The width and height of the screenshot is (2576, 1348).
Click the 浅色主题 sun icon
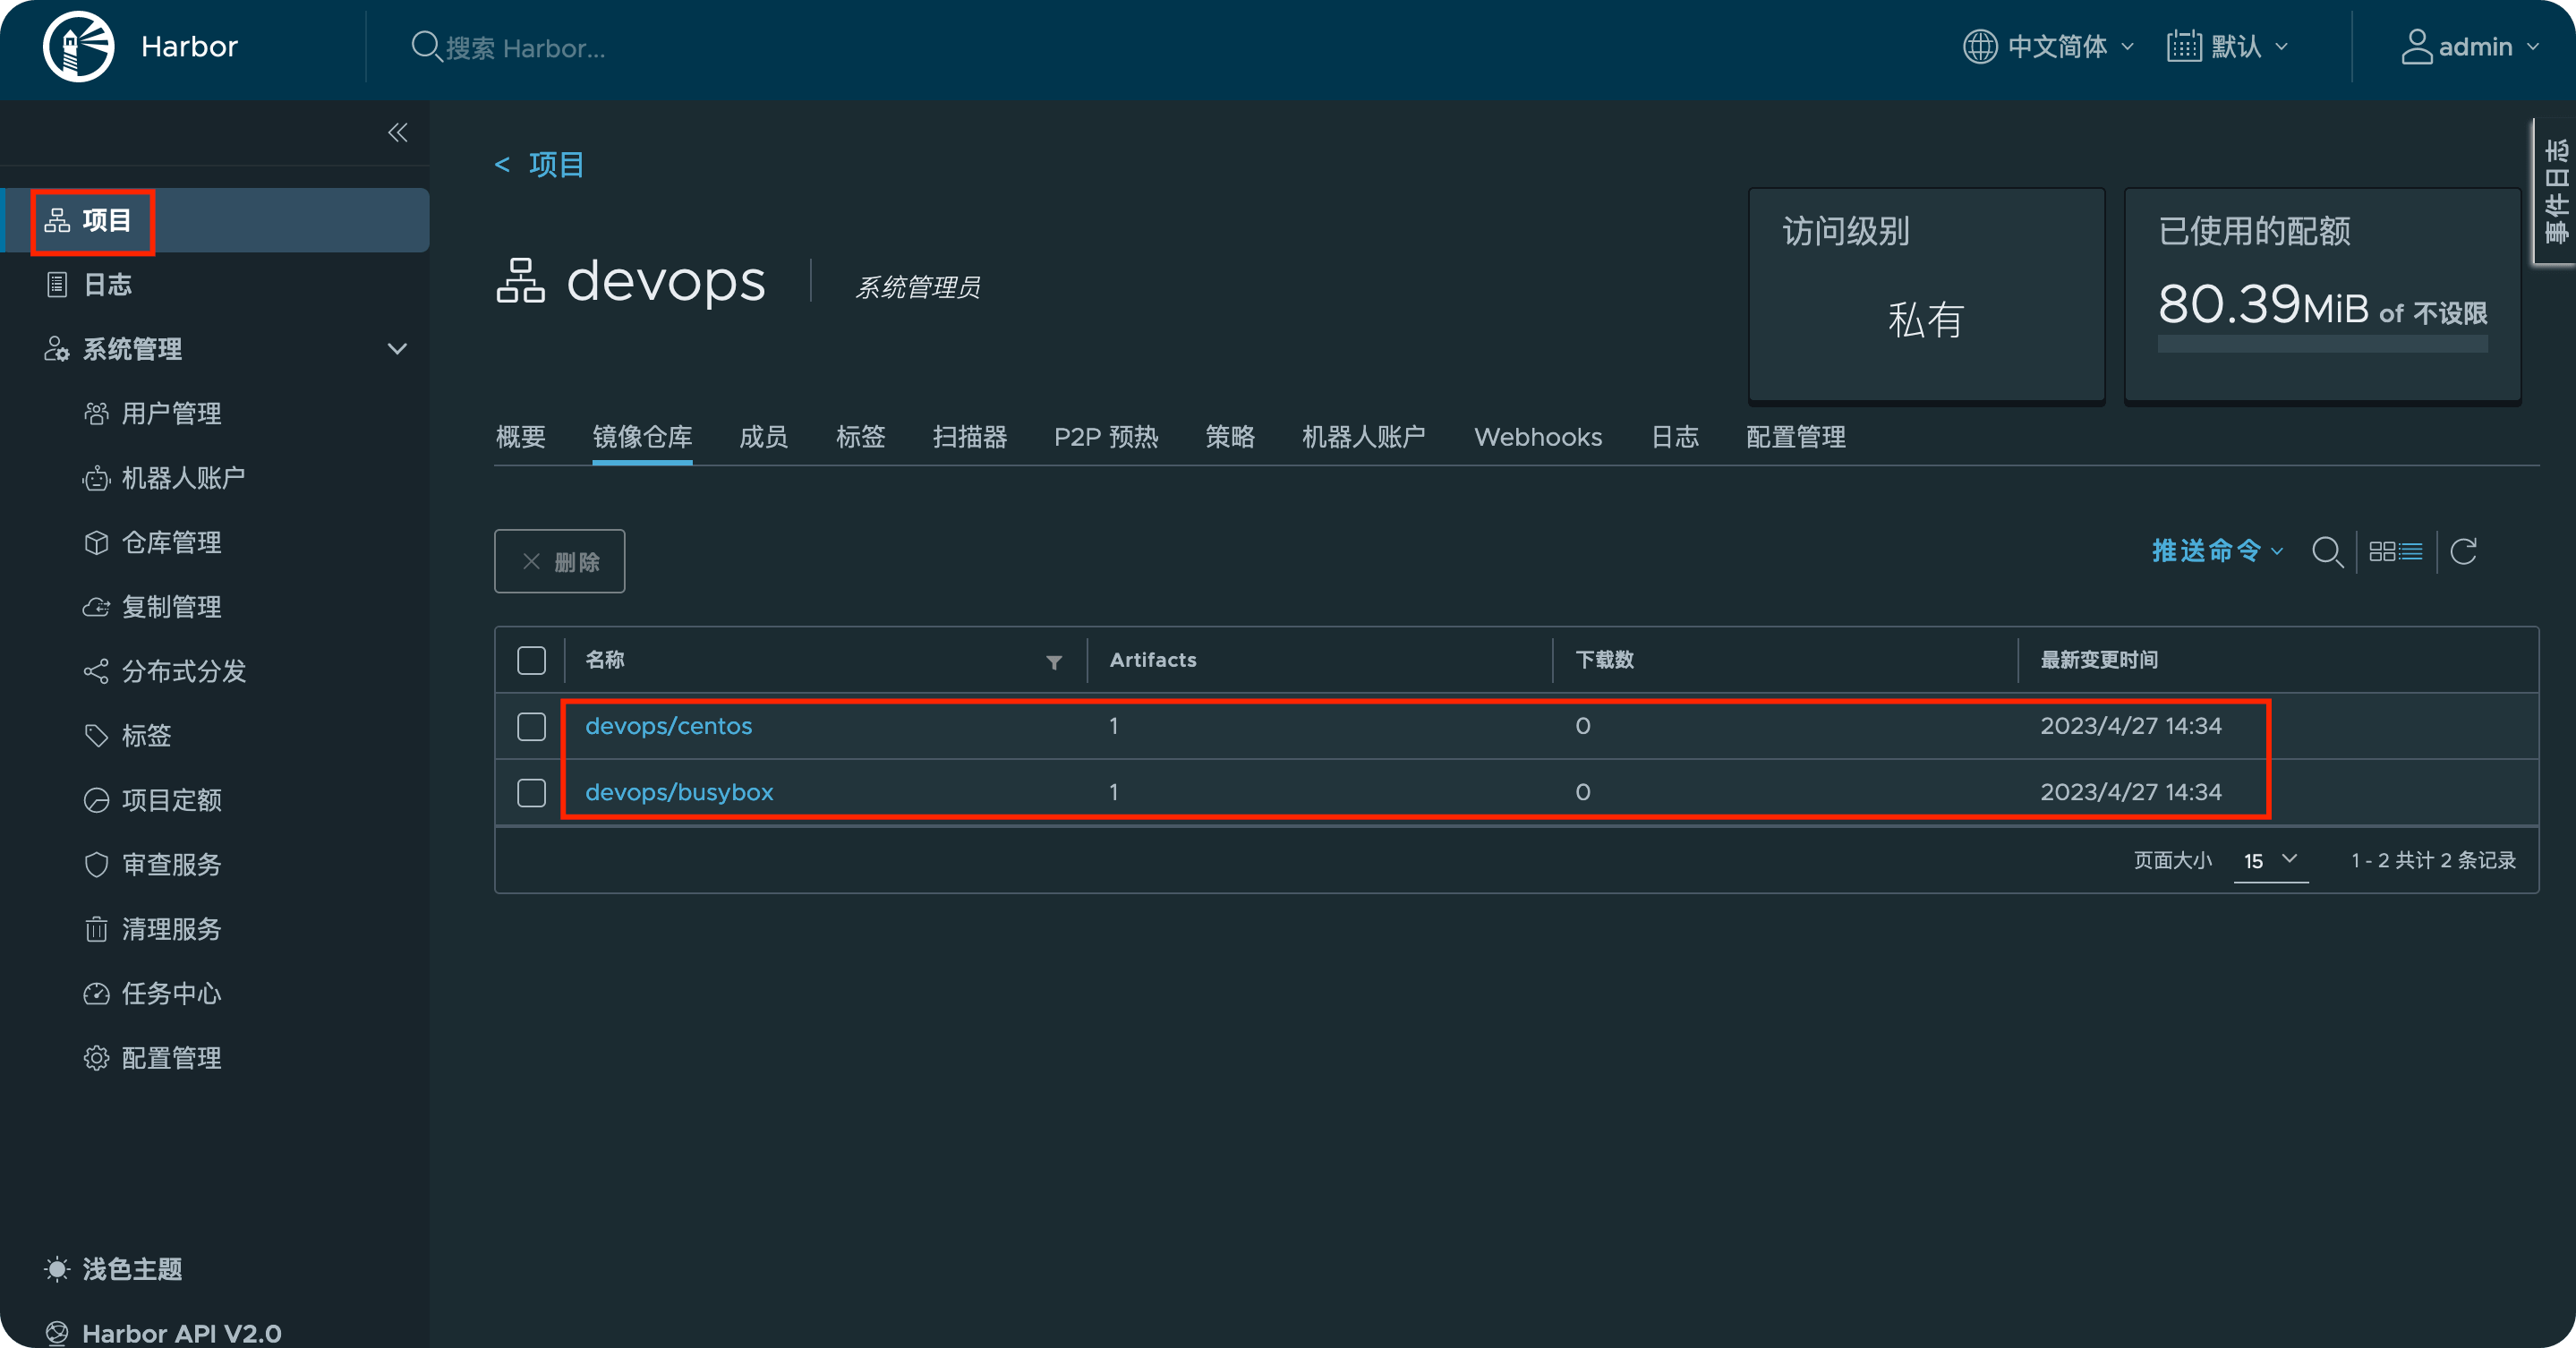click(57, 1269)
